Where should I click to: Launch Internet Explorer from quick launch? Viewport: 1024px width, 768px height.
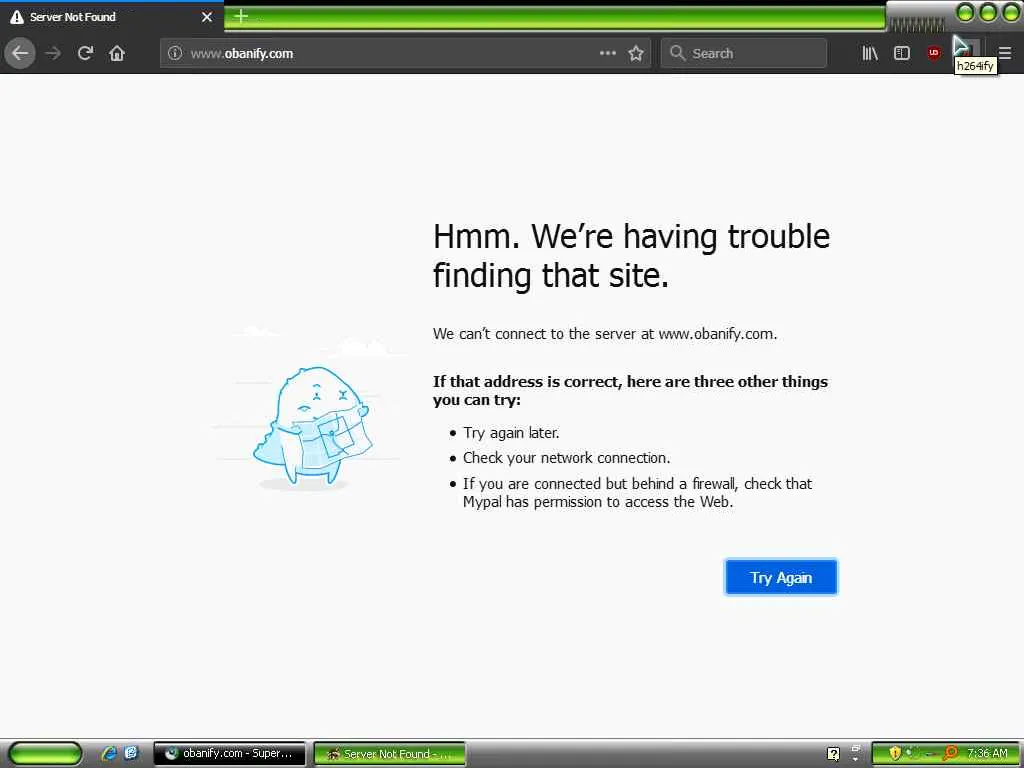pos(109,753)
